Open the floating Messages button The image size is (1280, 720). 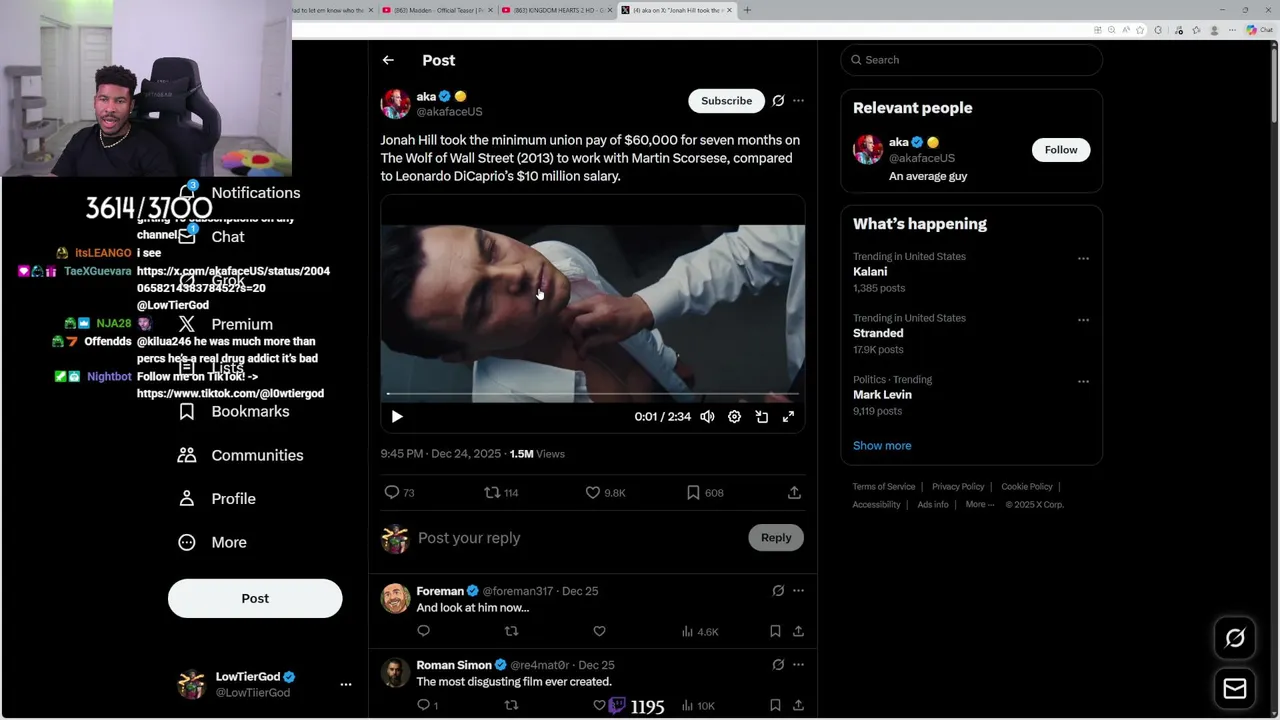pos(1235,689)
